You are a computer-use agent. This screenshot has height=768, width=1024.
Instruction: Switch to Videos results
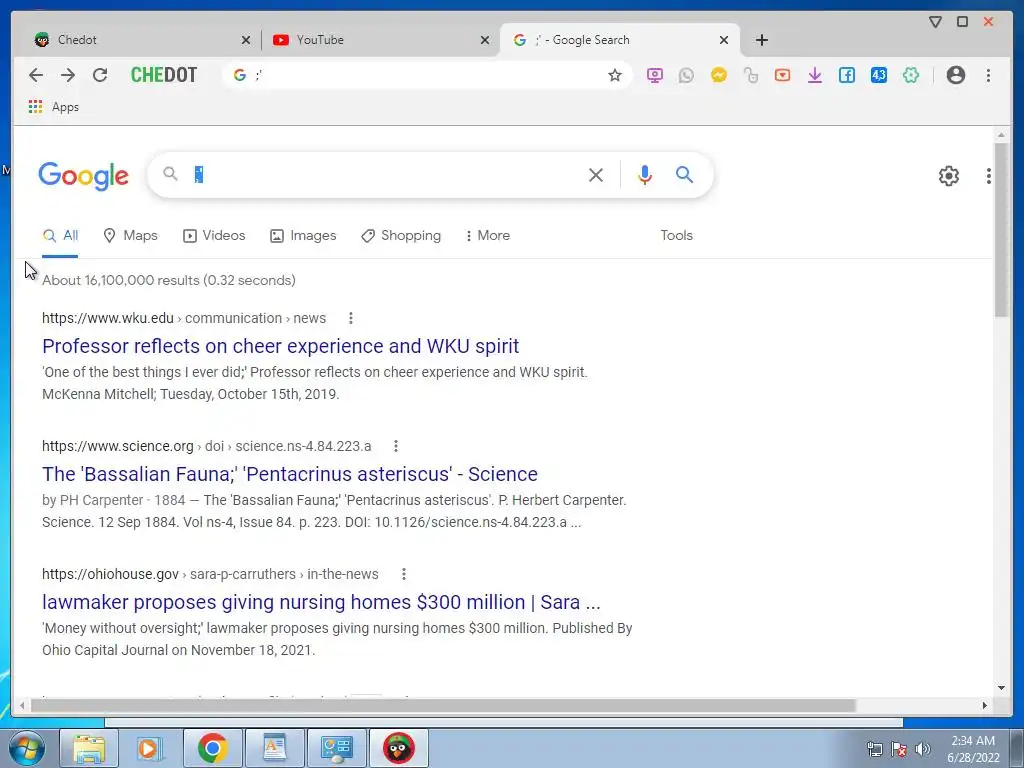click(x=214, y=236)
